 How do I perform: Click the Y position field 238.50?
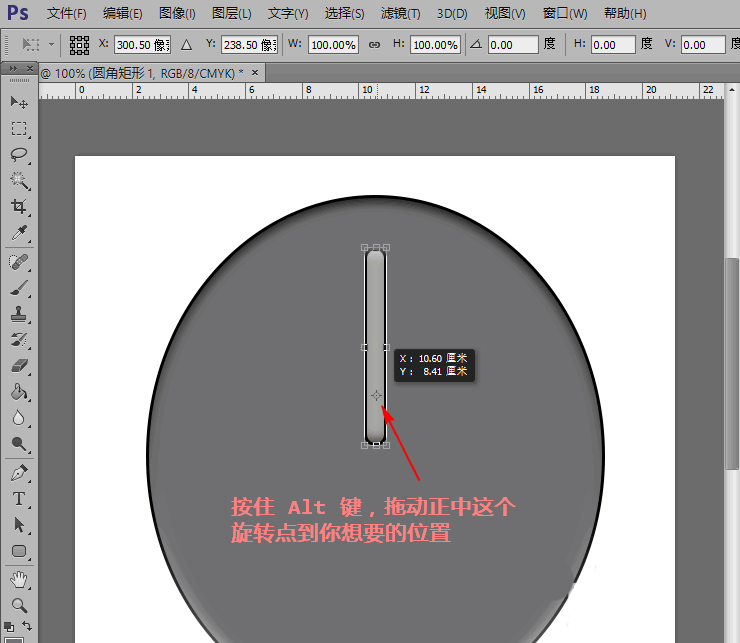249,45
